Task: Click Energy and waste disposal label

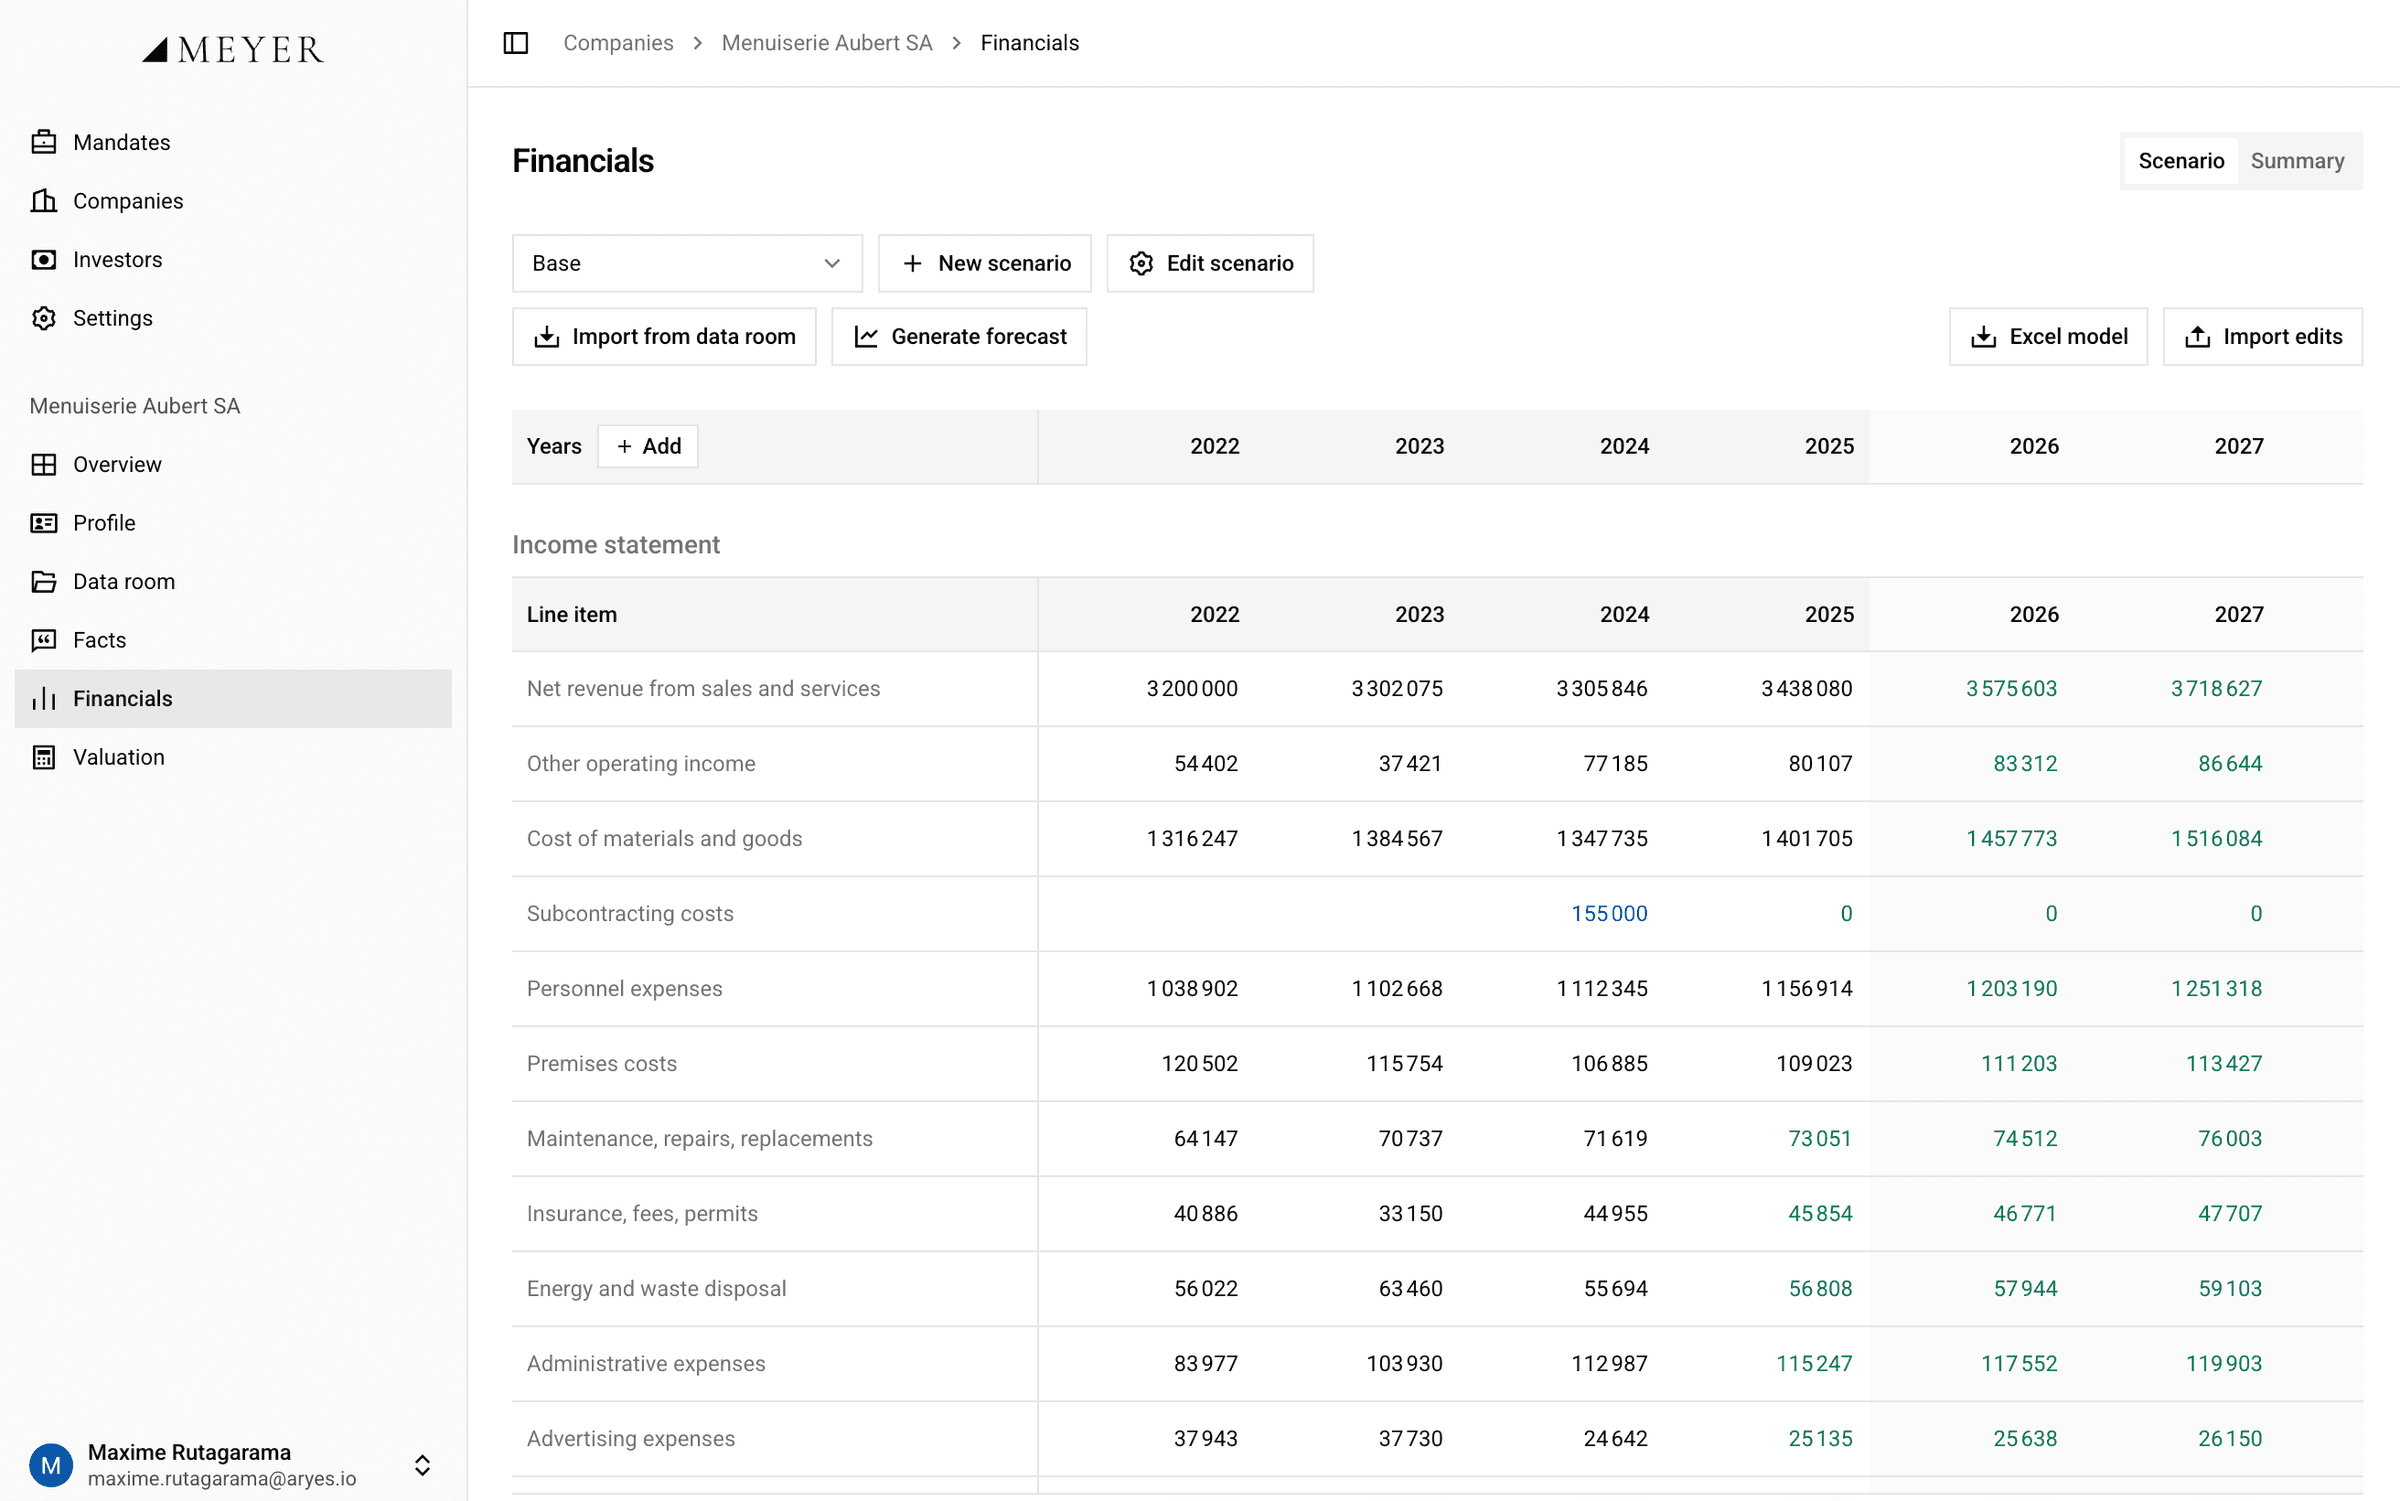Action: (x=656, y=1289)
